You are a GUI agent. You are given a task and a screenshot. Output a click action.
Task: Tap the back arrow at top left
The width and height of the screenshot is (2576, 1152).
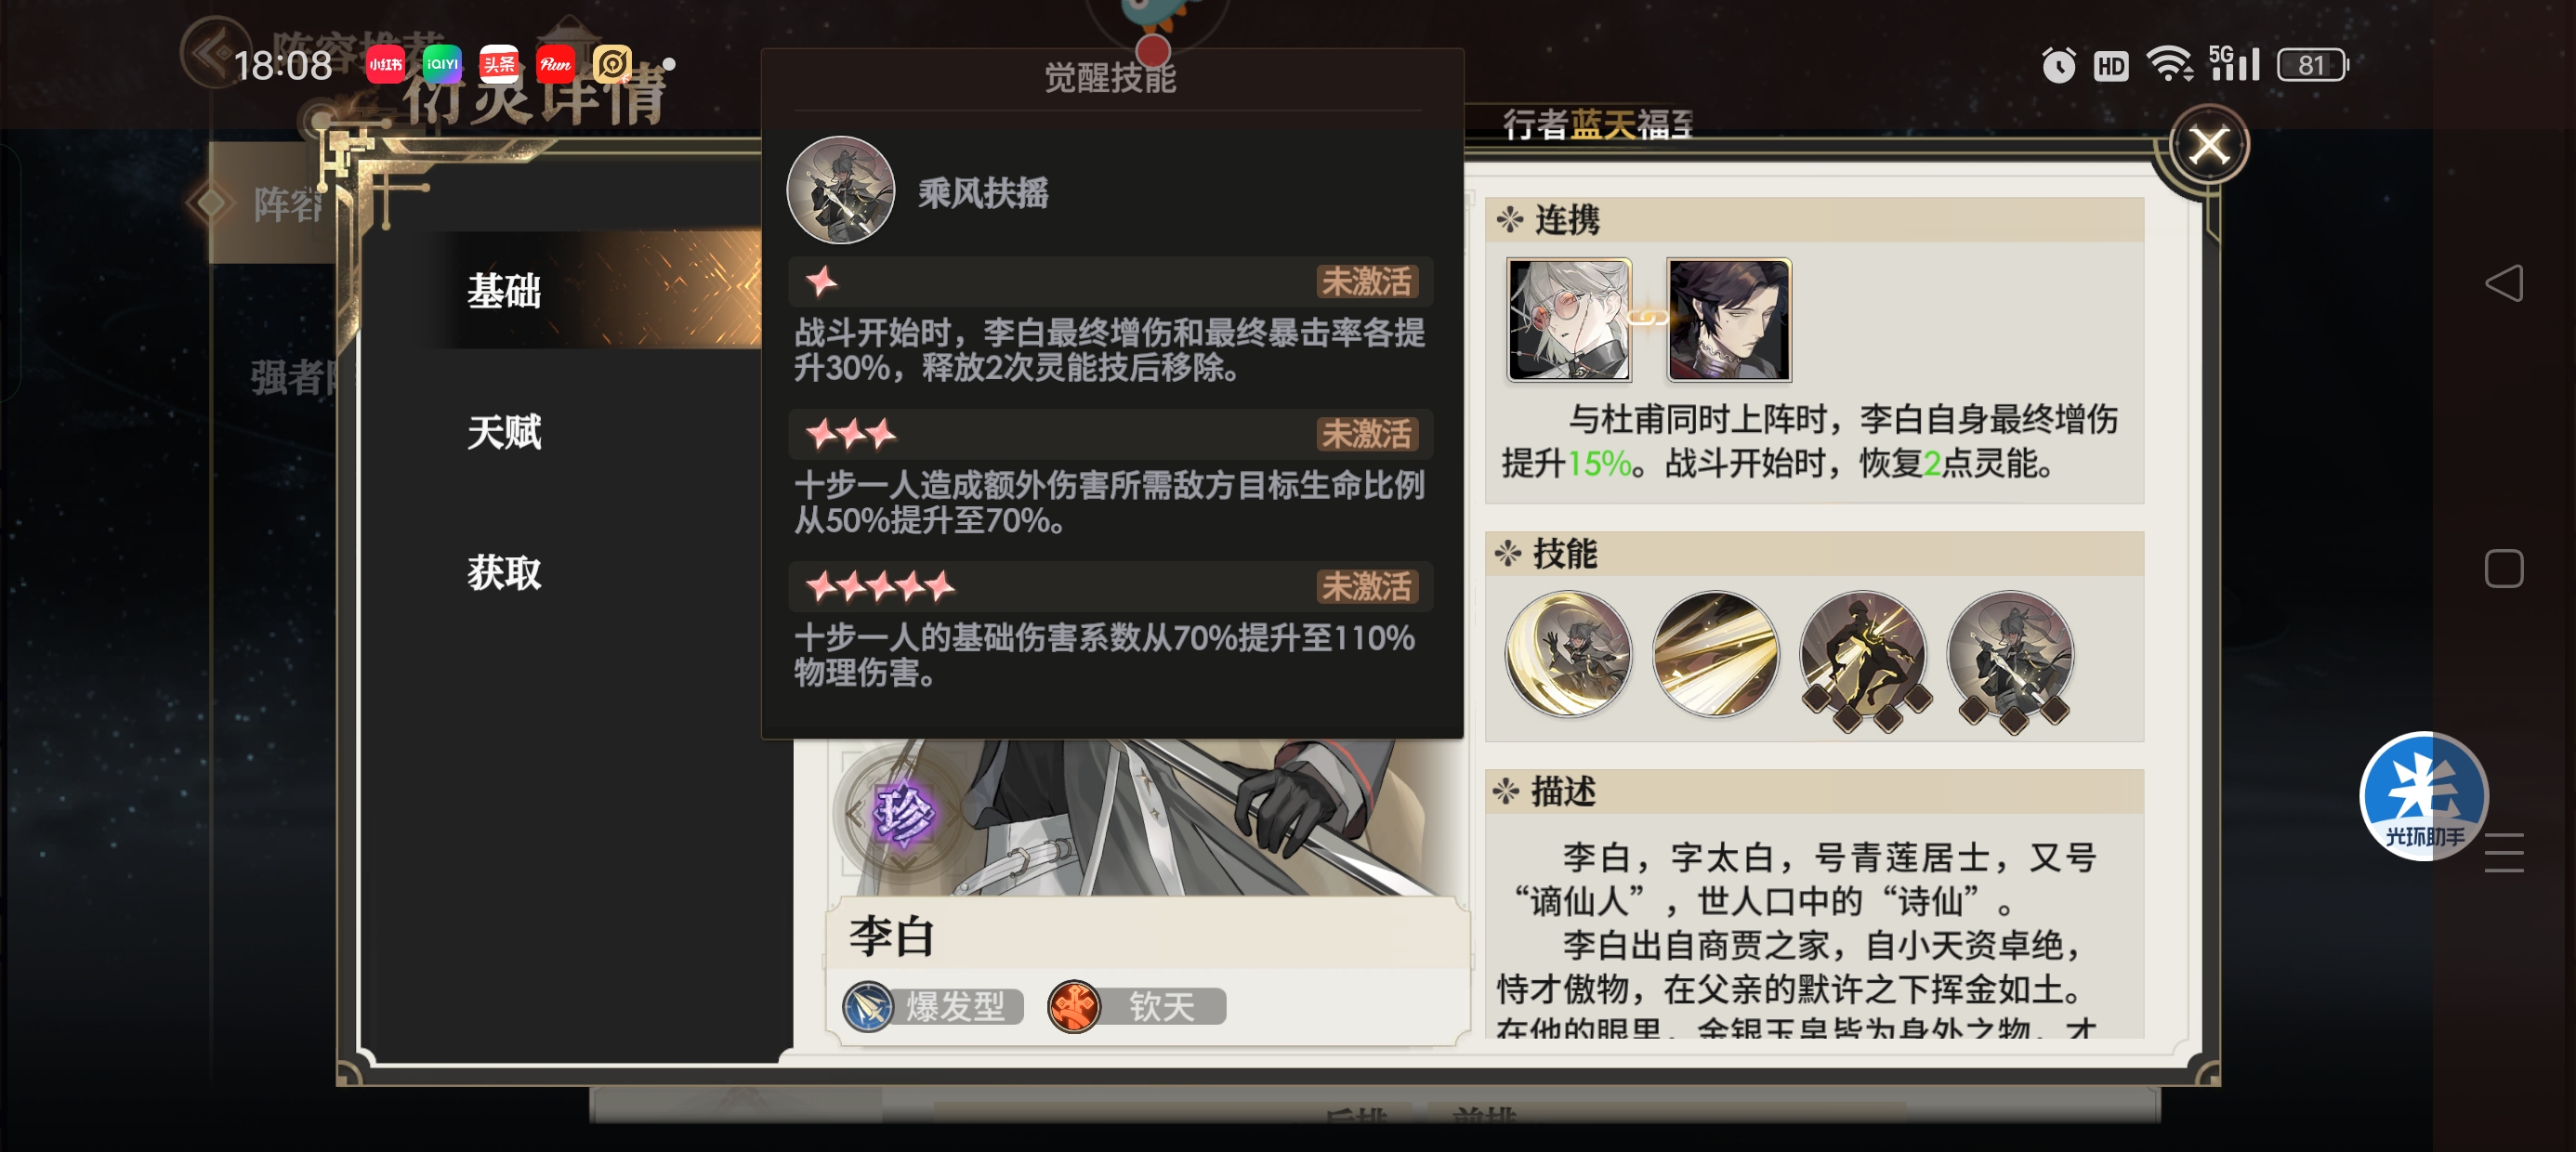(x=211, y=54)
